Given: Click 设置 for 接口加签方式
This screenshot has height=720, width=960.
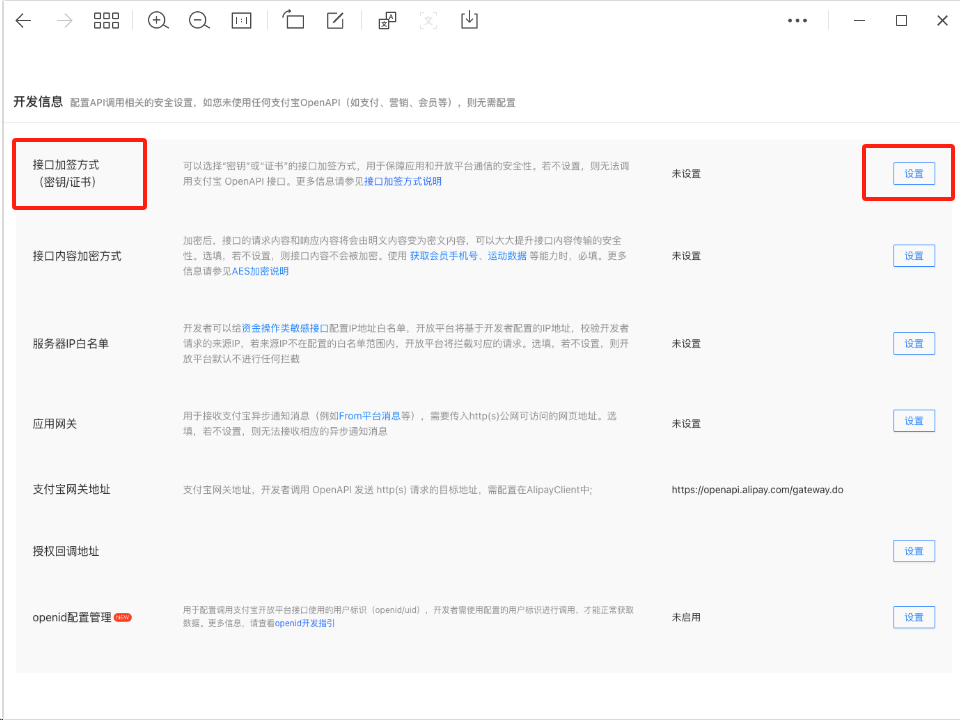Looking at the screenshot, I should pos(913,173).
